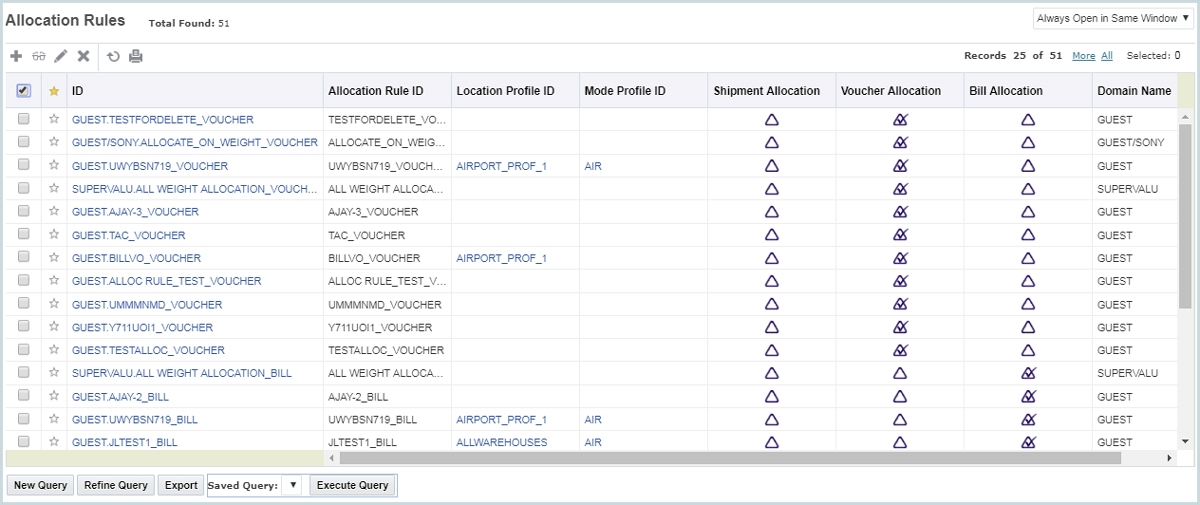This screenshot has width=1200, height=505.
Task: Click the edit pencil icon
Action: (61, 56)
